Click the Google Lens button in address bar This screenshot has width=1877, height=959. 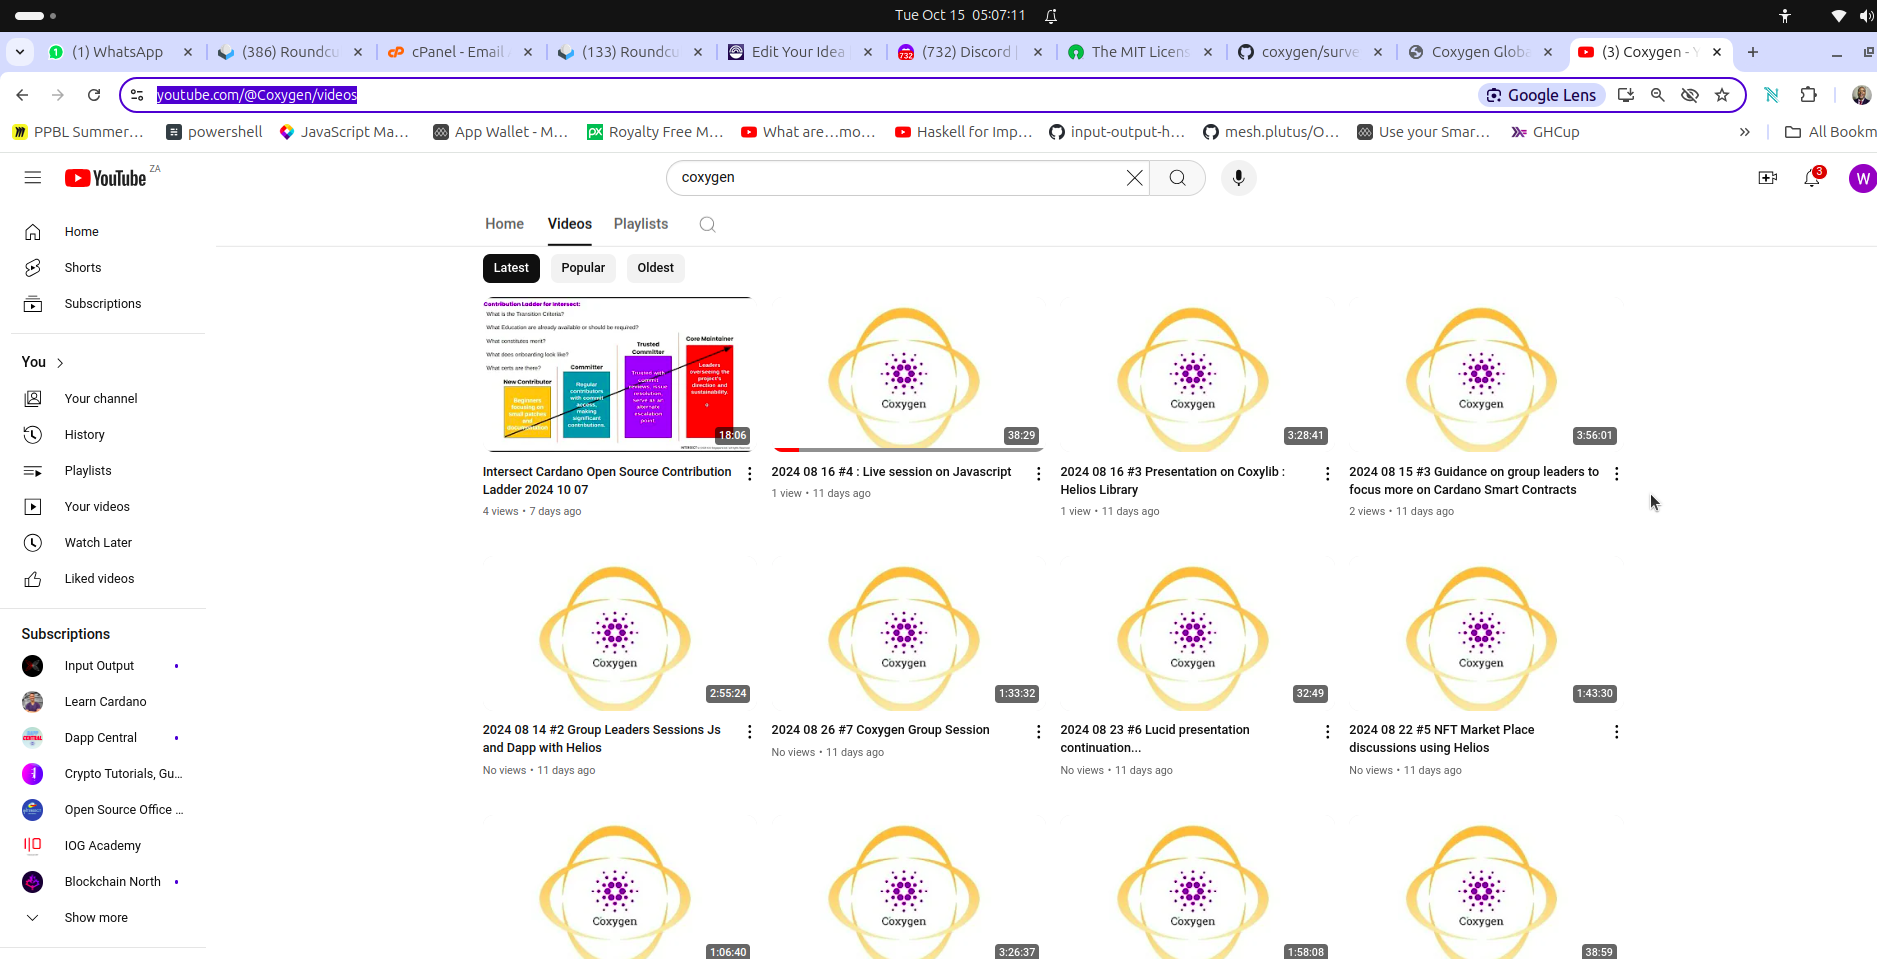[x=1541, y=95]
